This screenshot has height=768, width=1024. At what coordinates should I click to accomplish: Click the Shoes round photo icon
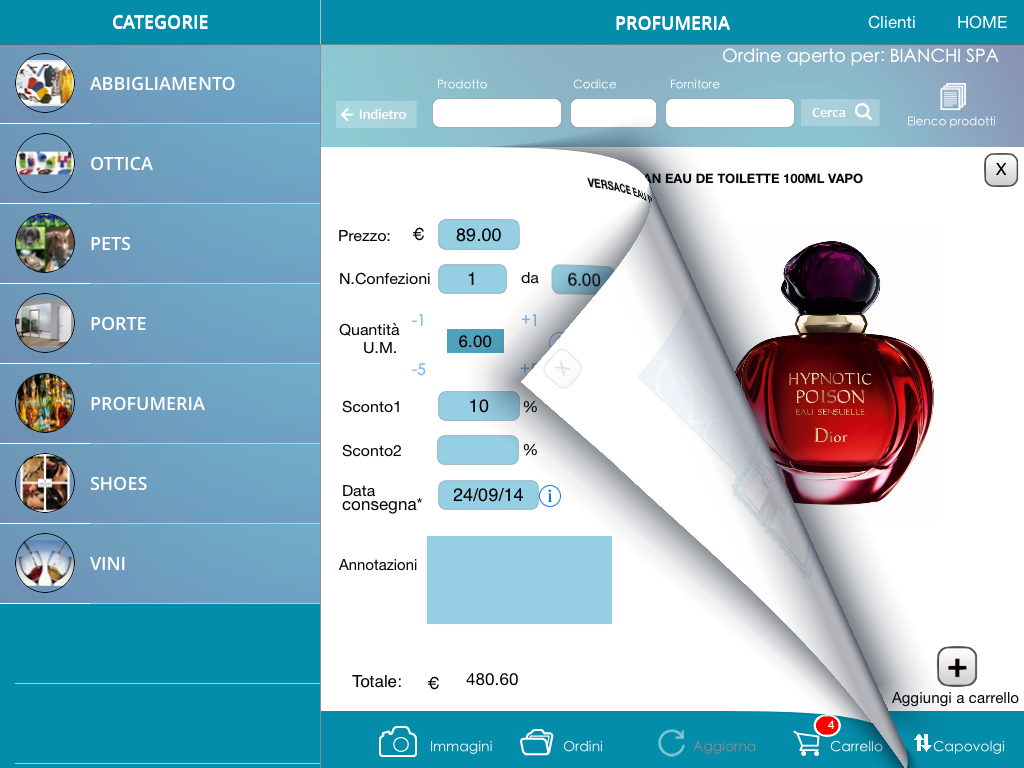[x=44, y=483]
